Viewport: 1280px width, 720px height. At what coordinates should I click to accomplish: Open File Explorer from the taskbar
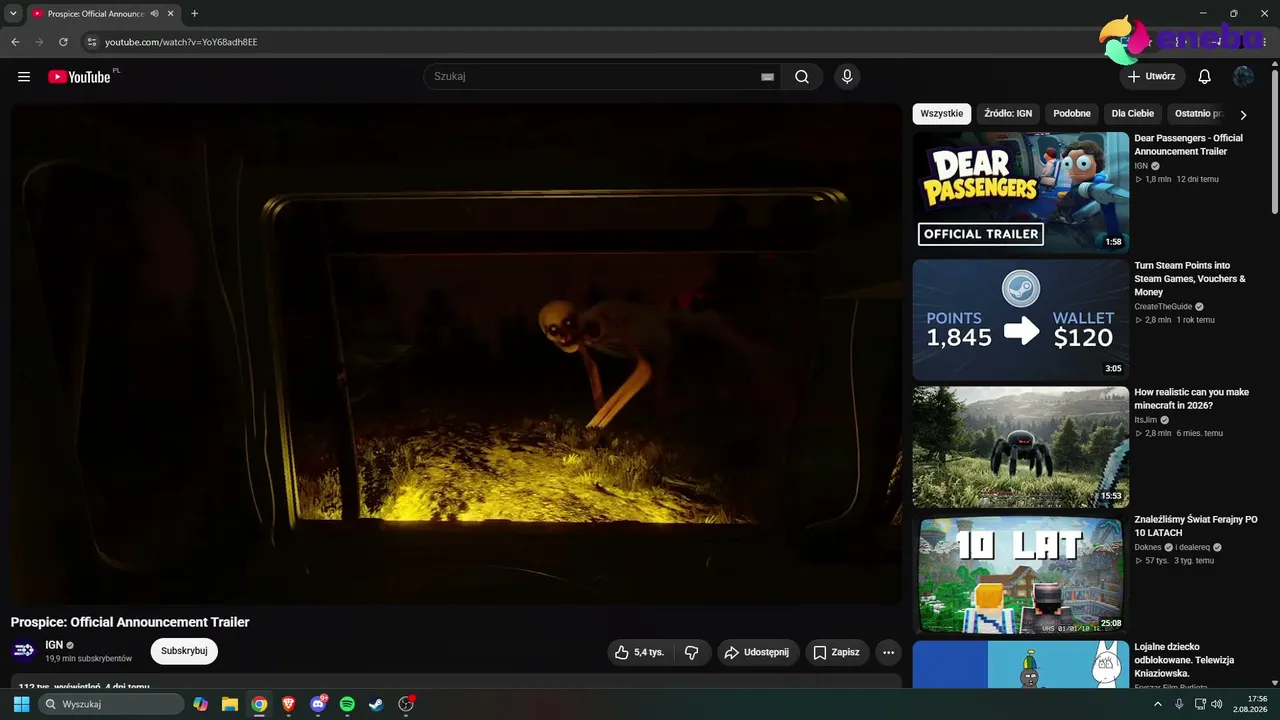pyautogui.click(x=230, y=704)
